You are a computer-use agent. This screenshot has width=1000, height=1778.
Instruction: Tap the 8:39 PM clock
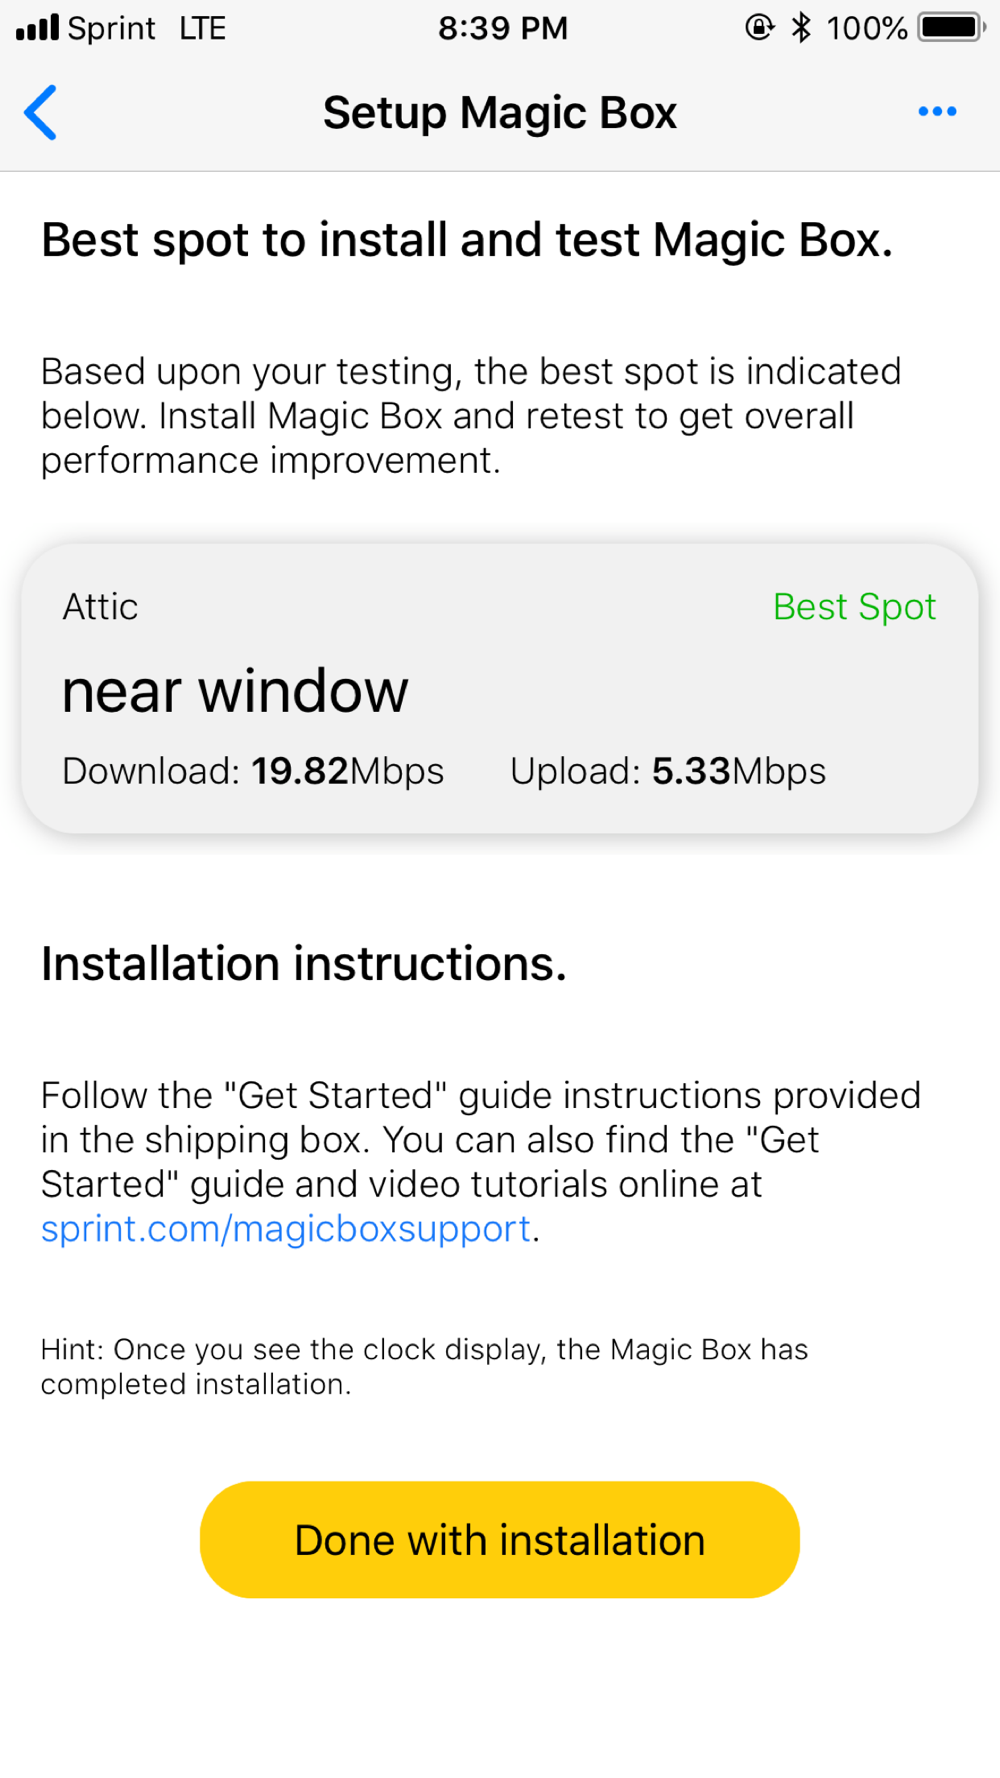[502, 28]
